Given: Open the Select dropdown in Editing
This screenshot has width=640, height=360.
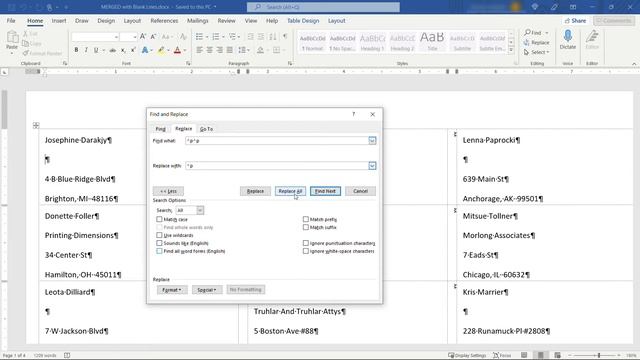Looking at the screenshot, I should tap(537, 52).
